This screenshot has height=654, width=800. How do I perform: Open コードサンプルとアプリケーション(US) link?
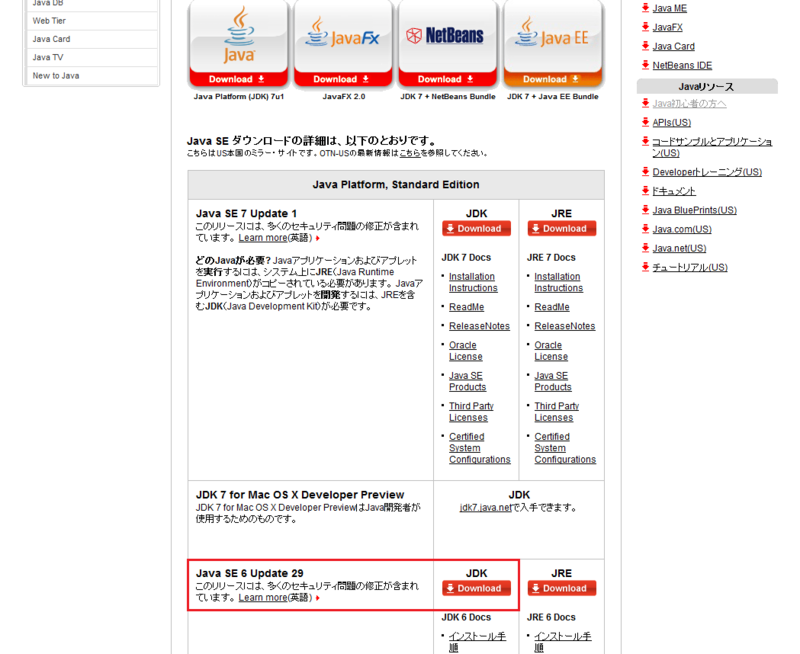(x=712, y=147)
